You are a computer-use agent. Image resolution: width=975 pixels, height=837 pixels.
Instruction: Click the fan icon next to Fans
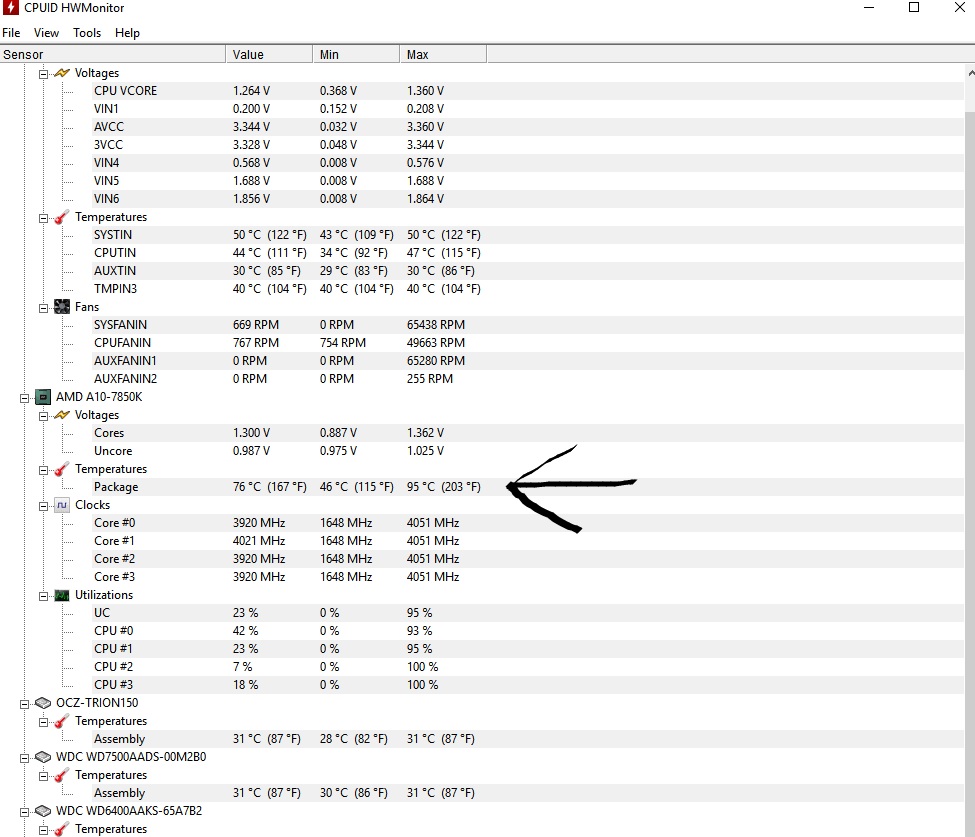coord(62,307)
